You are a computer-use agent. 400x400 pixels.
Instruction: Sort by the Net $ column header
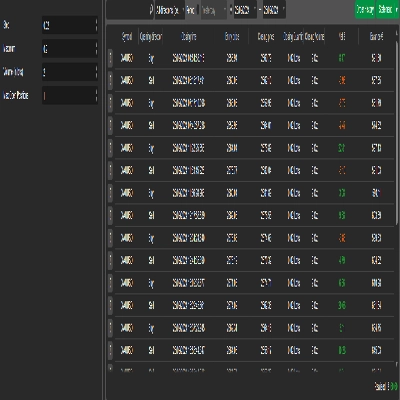point(342,36)
